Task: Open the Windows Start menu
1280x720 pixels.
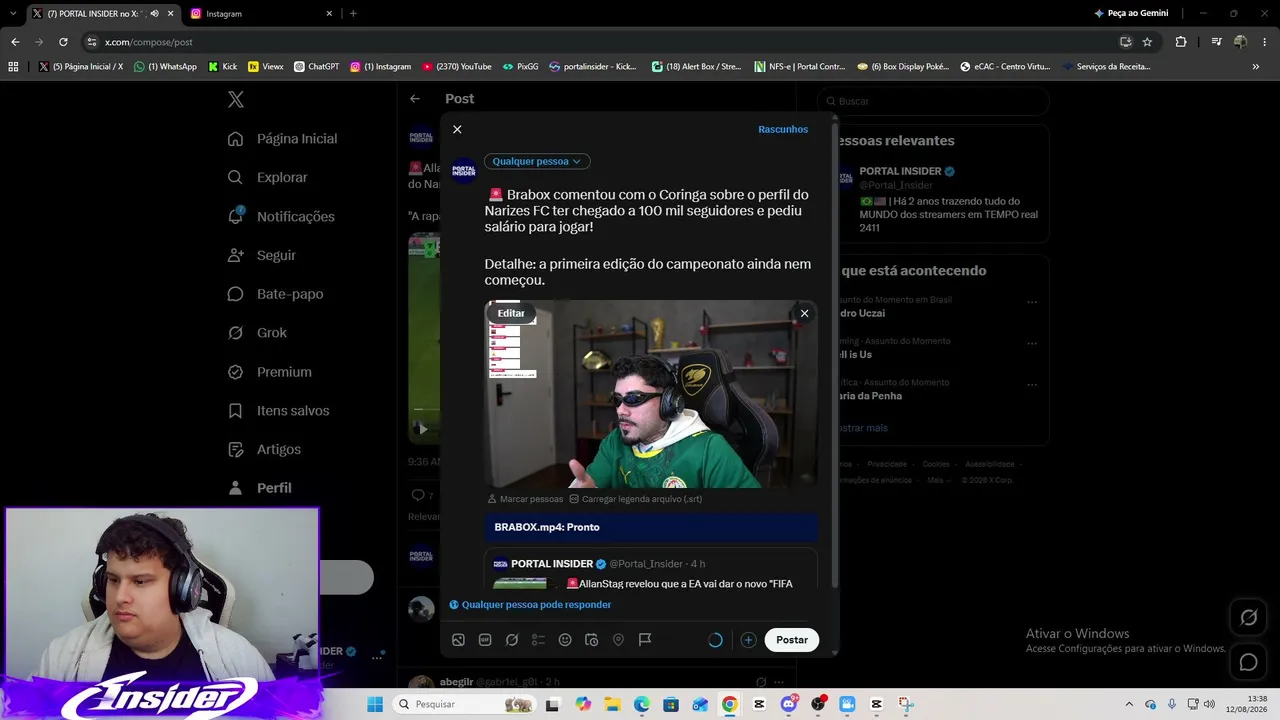Action: pyautogui.click(x=375, y=704)
